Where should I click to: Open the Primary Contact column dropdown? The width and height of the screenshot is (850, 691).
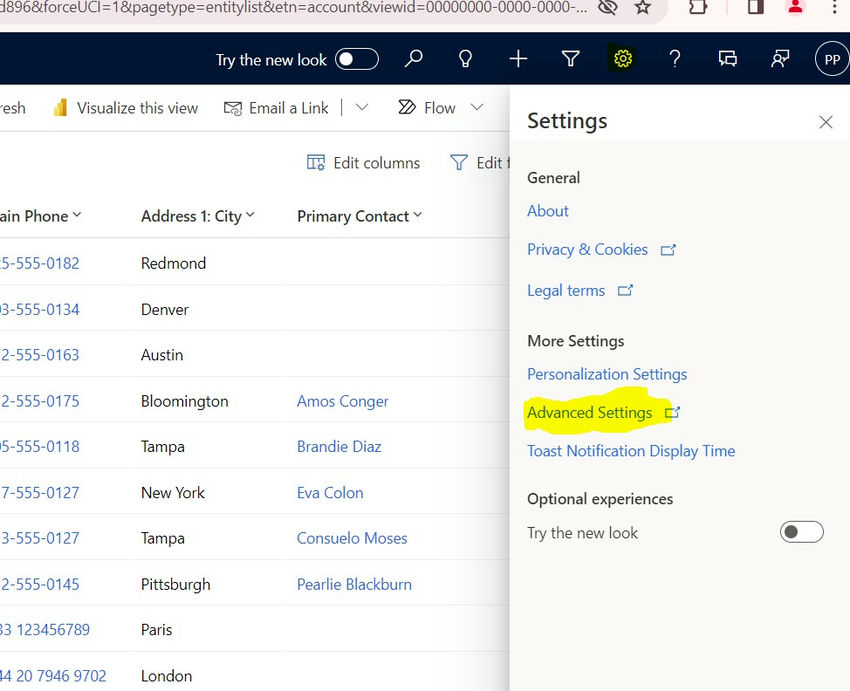(418, 215)
